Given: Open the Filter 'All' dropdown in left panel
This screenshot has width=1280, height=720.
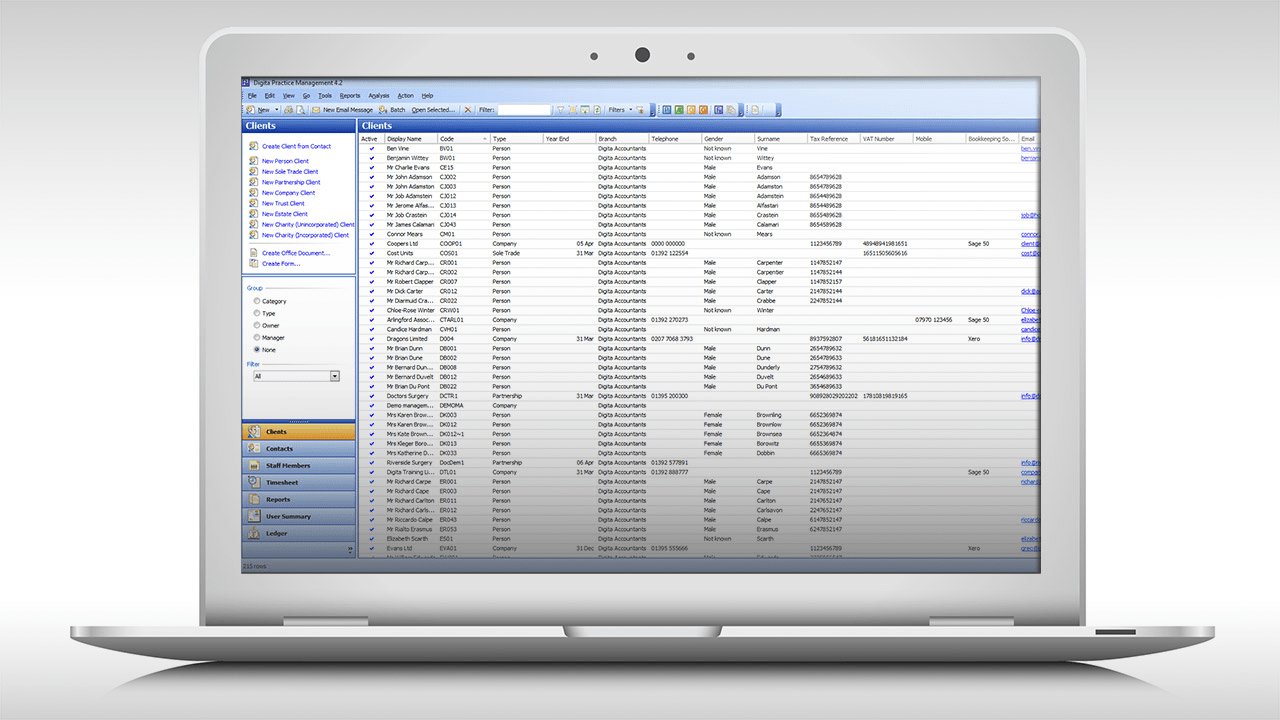Looking at the screenshot, I should point(335,376).
